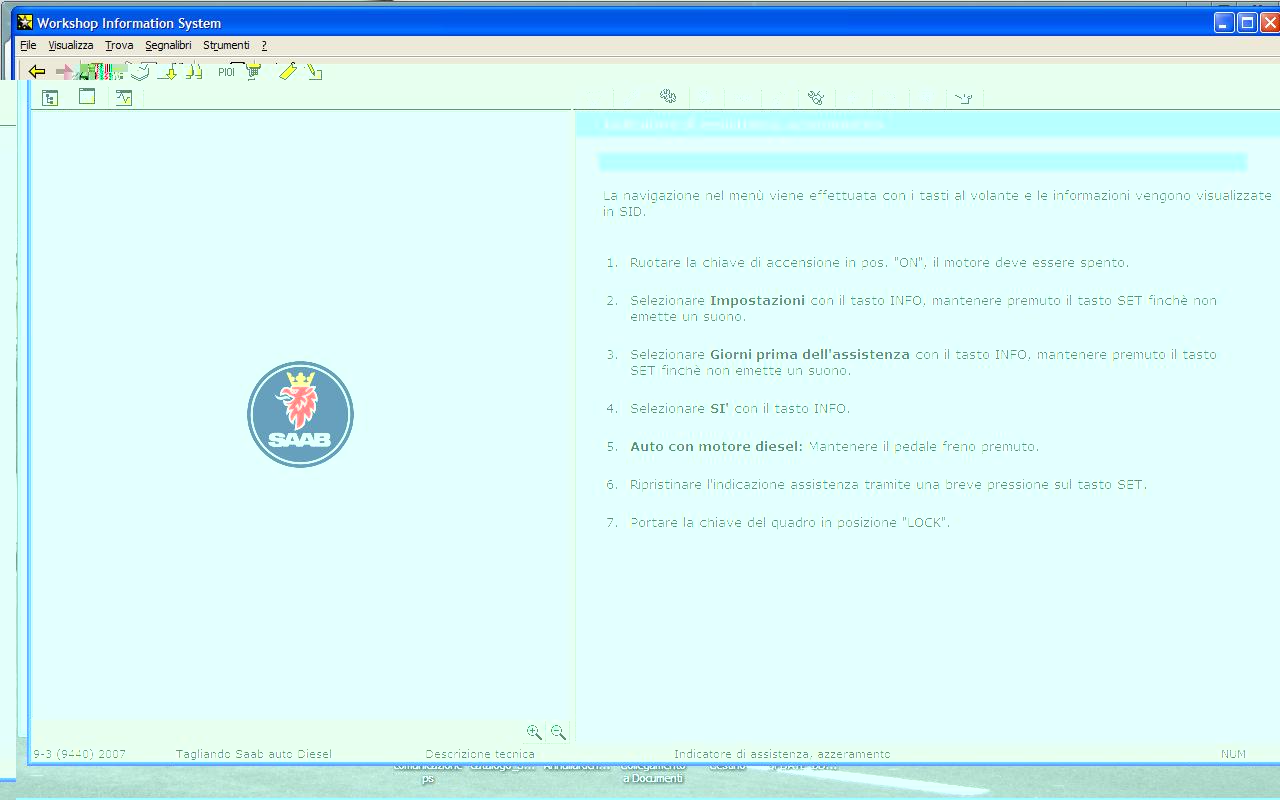Click the PIOI toolbar button
The width and height of the screenshot is (1280, 800).
coord(226,72)
